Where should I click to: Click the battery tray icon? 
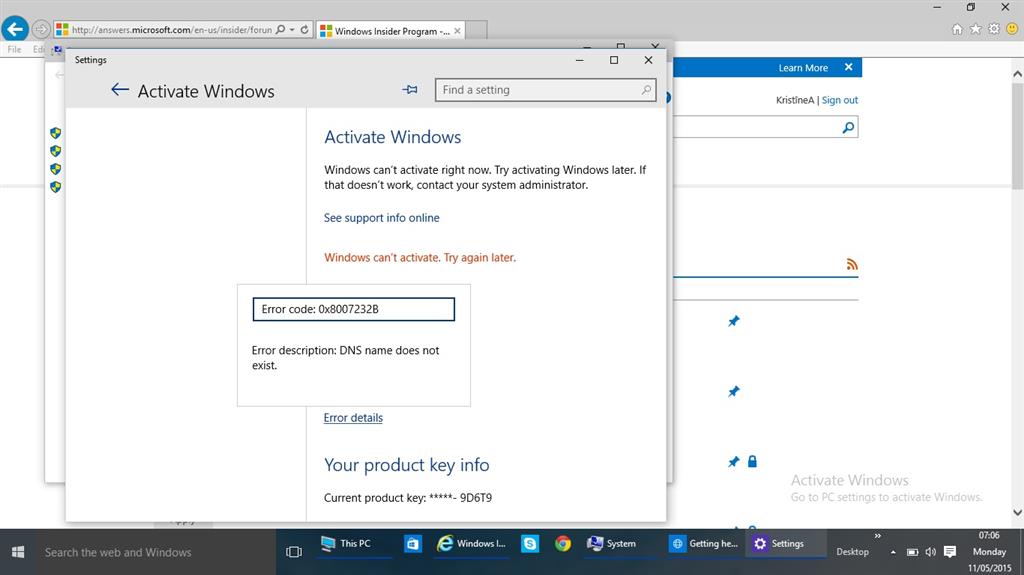point(912,552)
